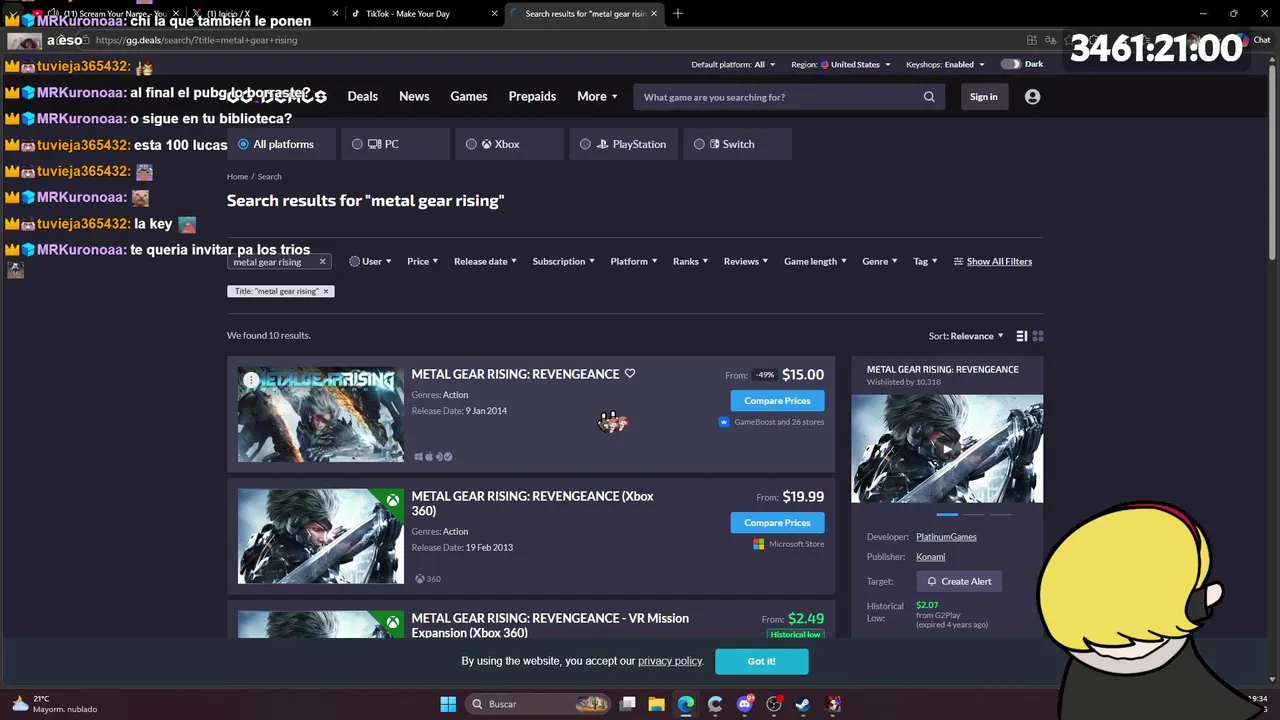The width and height of the screenshot is (1280, 720).
Task: Open the browser Chat Copilot button
Action: 1255,40
